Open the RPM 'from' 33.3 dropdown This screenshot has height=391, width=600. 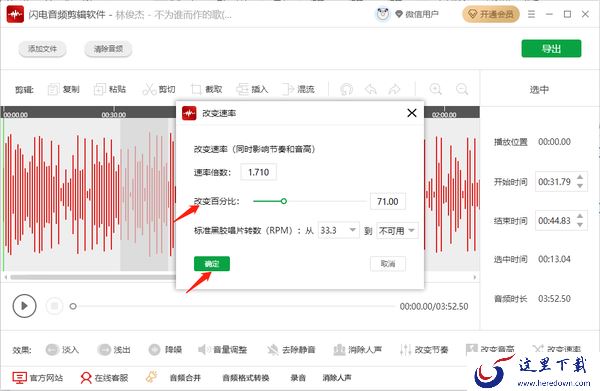pyautogui.click(x=338, y=230)
